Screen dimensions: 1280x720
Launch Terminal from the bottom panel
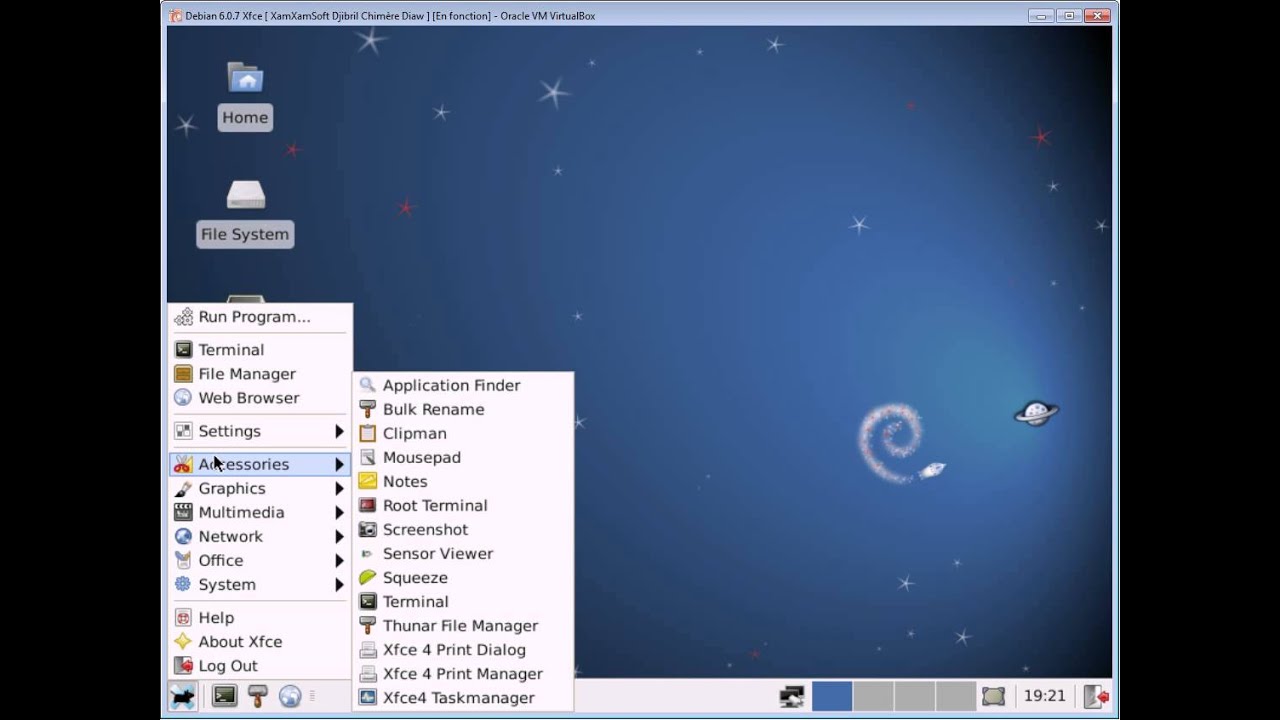225,696
